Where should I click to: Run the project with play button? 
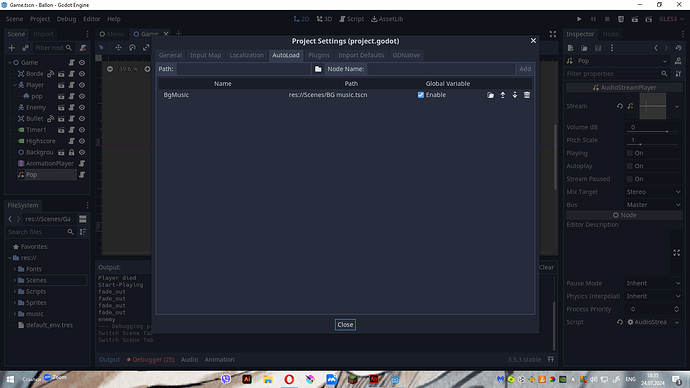579,19
